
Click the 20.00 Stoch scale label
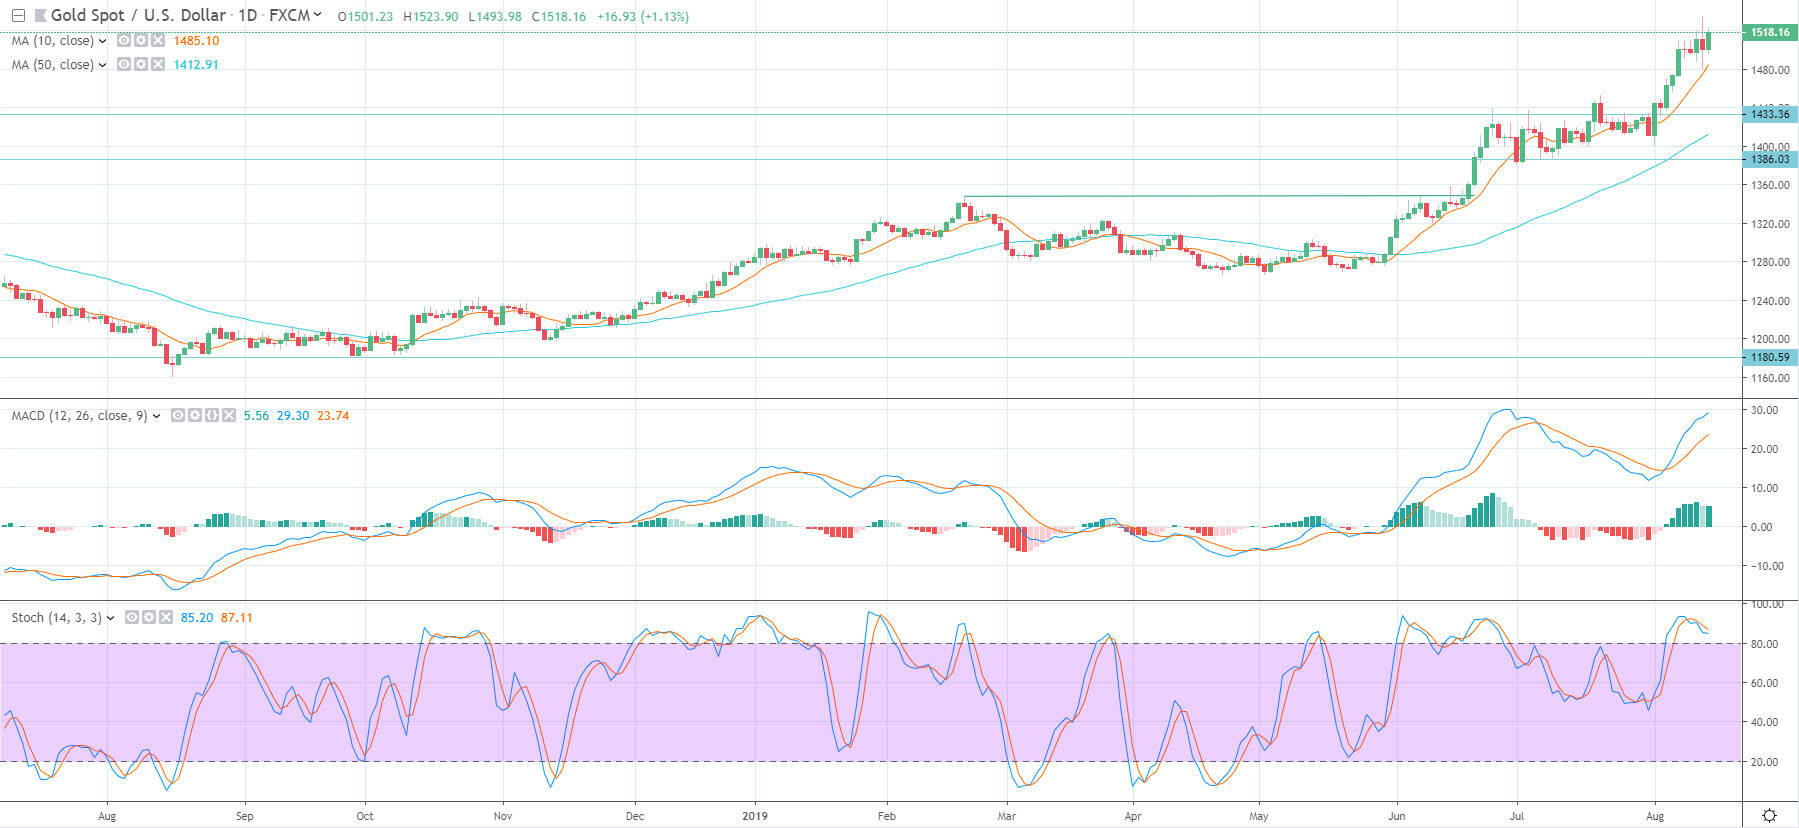pos(1764,762)
